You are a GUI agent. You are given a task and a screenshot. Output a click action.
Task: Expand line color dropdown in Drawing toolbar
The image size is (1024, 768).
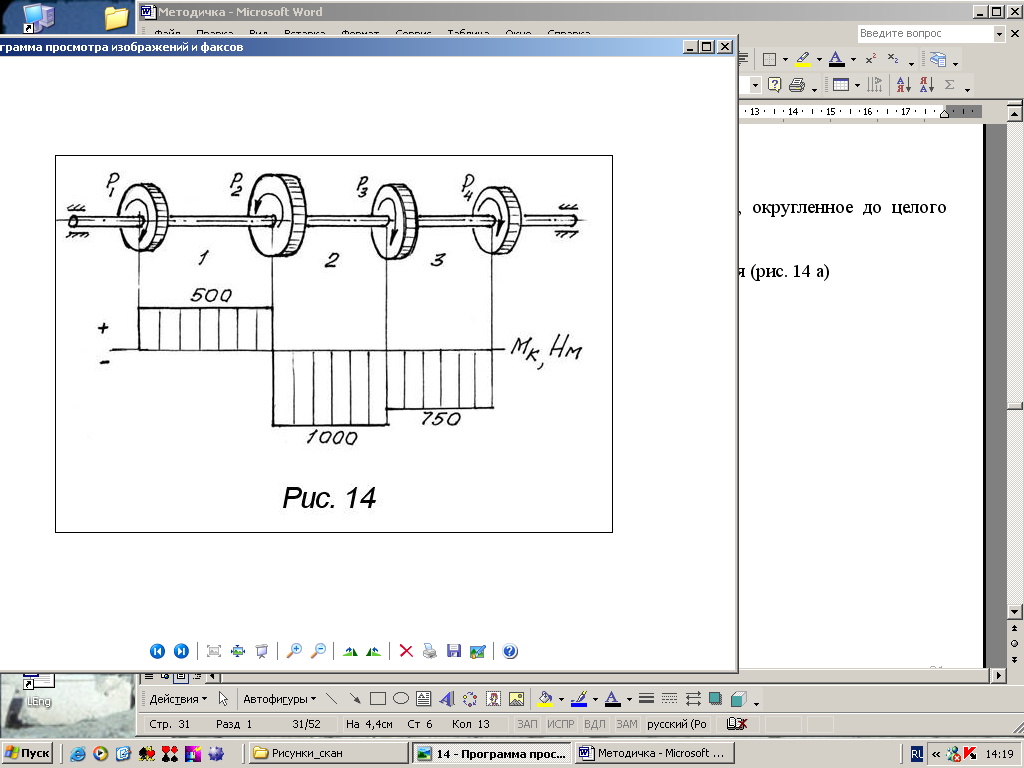coord(595,699)
